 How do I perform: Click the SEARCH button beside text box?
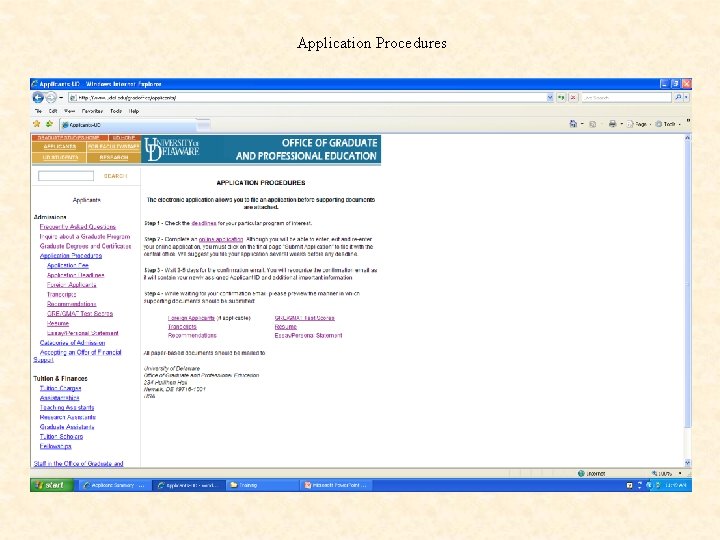coord(115,176)
